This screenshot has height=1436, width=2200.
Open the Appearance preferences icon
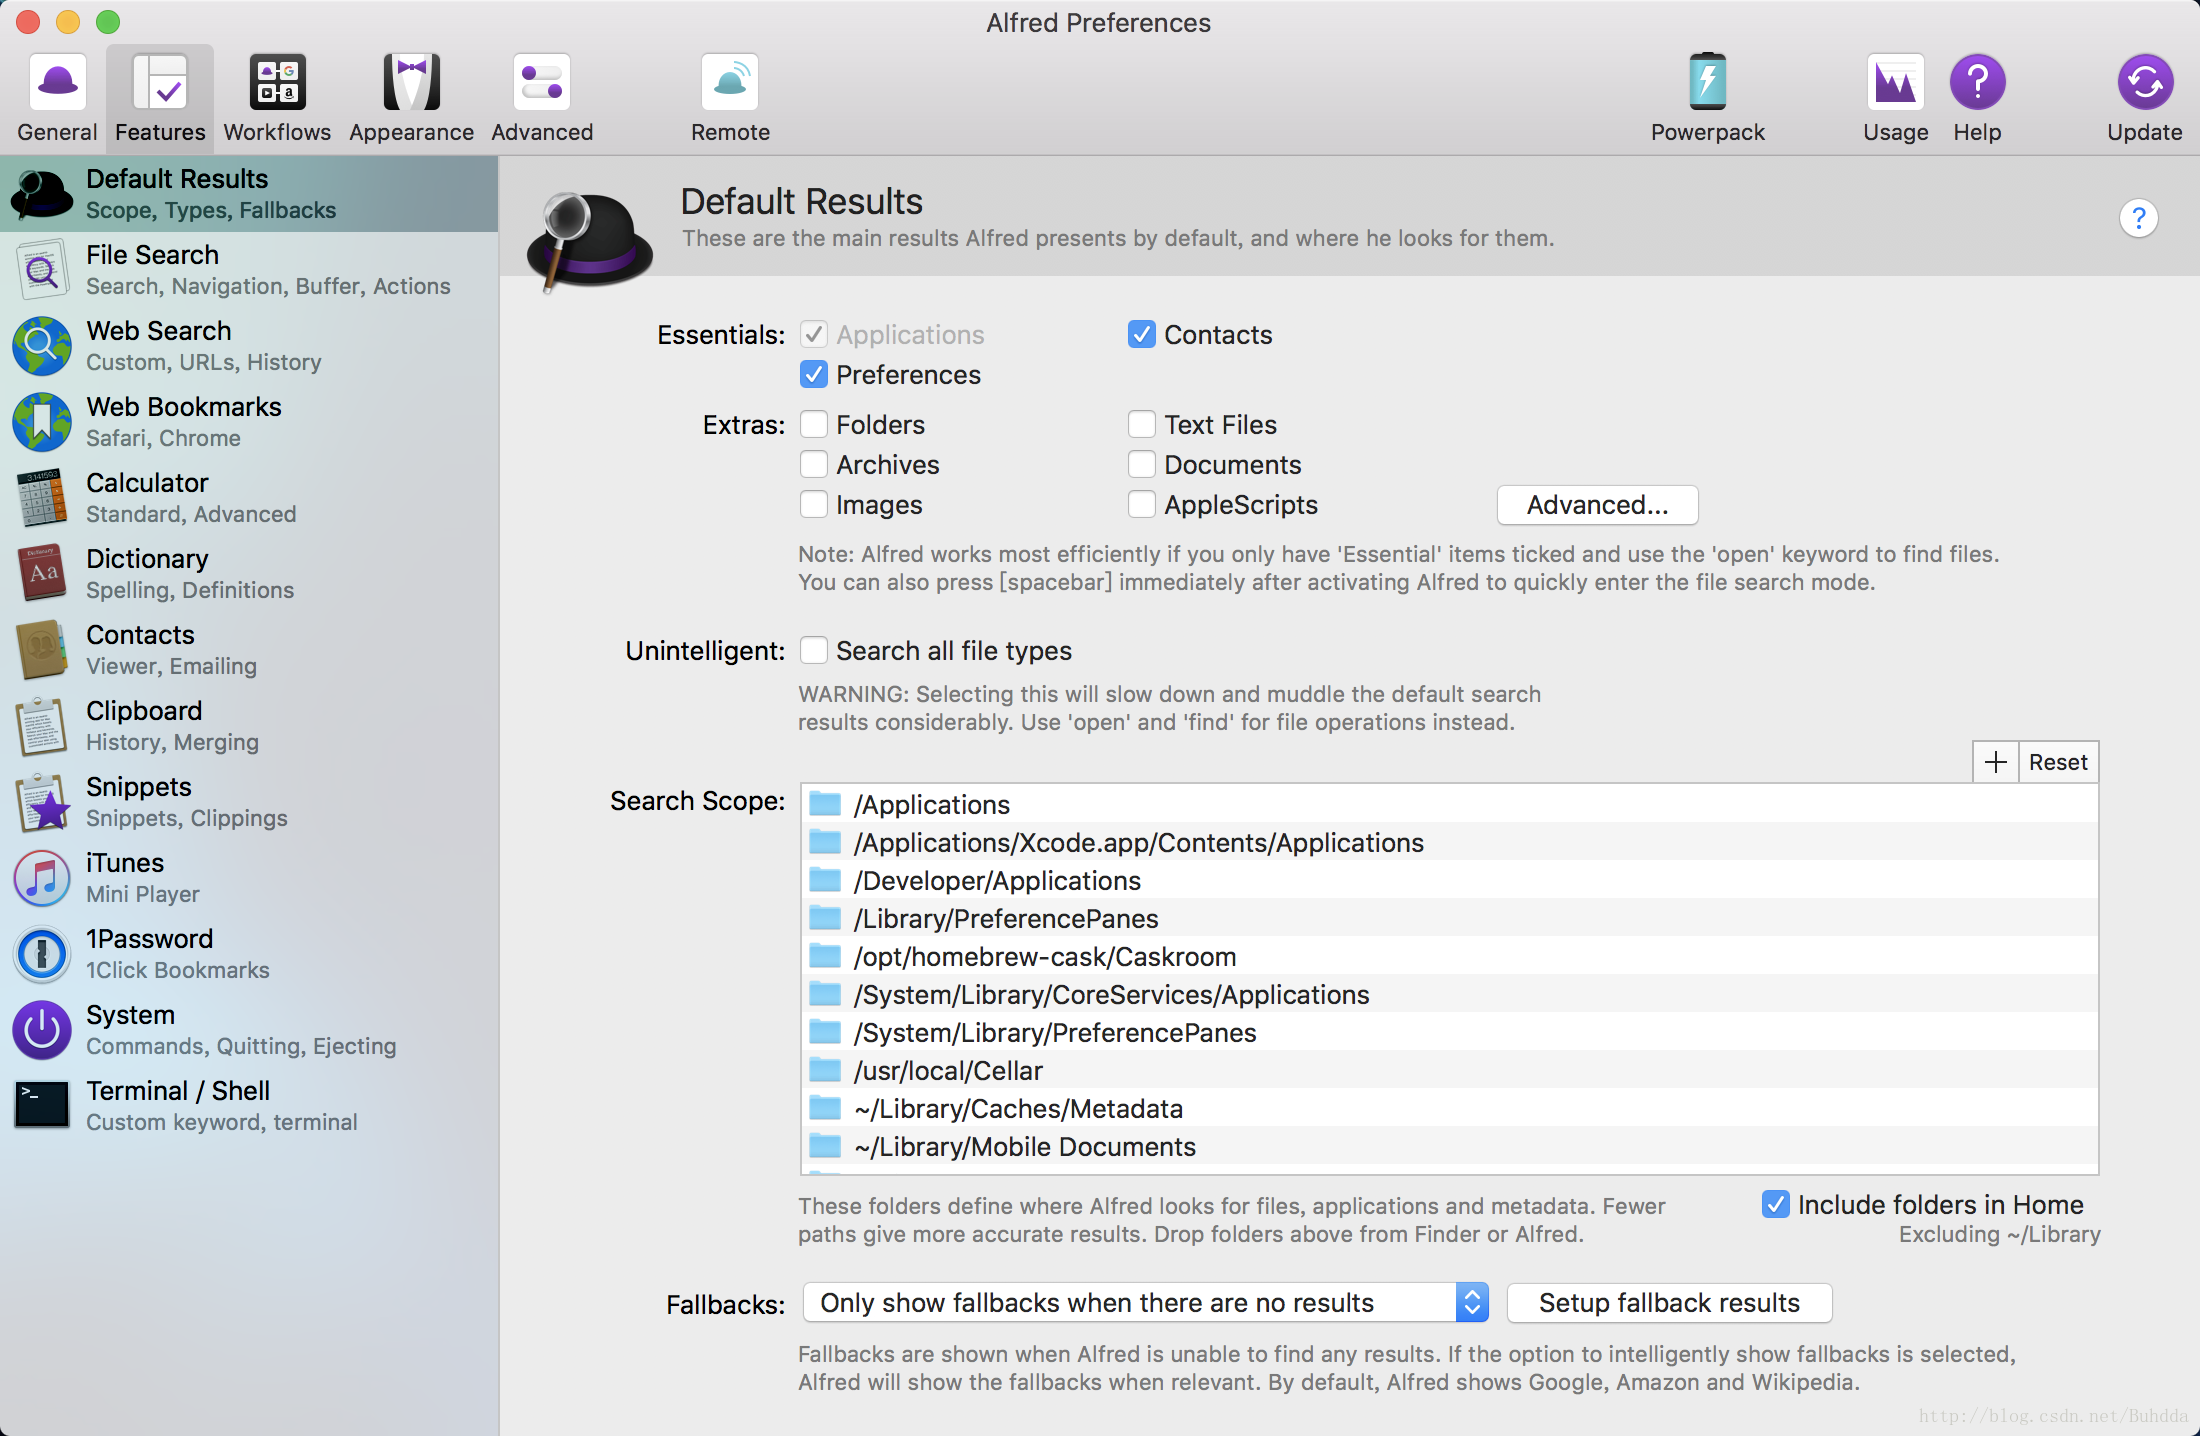pyautogui.click(x=411, y=83)
